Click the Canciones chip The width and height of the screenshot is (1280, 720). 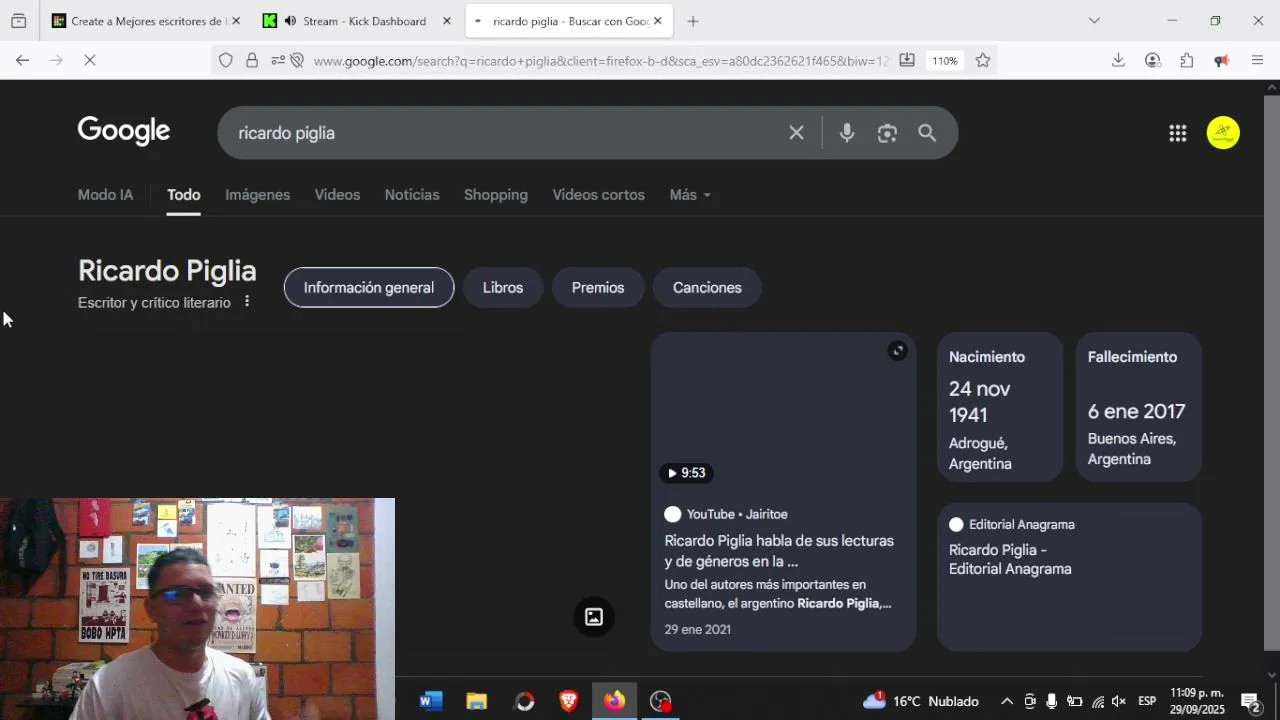(707, 288)
